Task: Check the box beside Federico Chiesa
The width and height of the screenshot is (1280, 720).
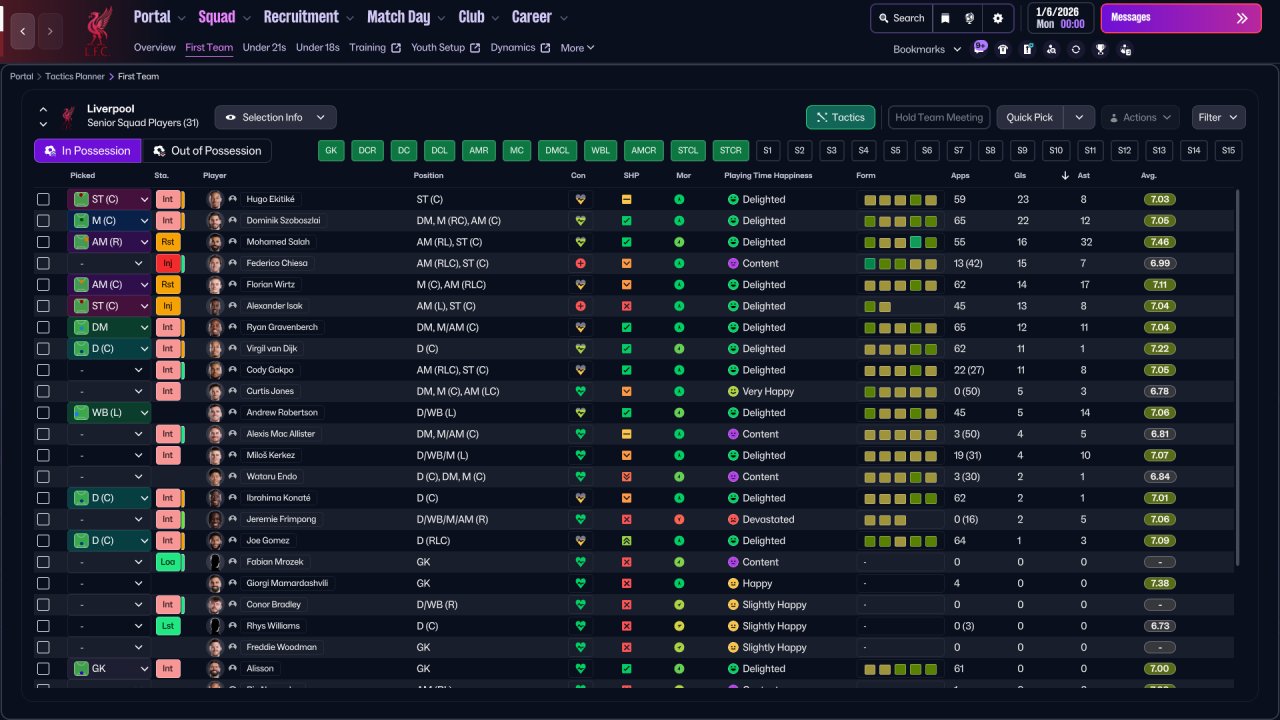Action: click(43, 263)
